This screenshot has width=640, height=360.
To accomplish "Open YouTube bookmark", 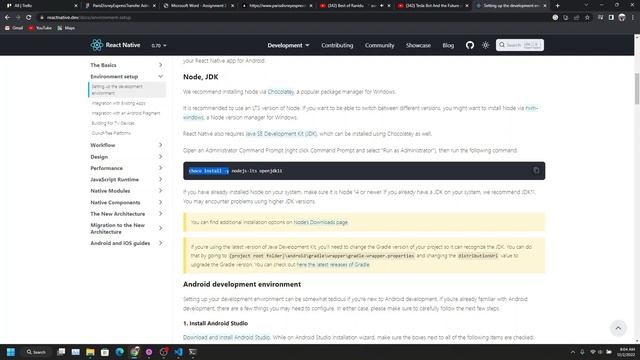I will tap(40, 28).
